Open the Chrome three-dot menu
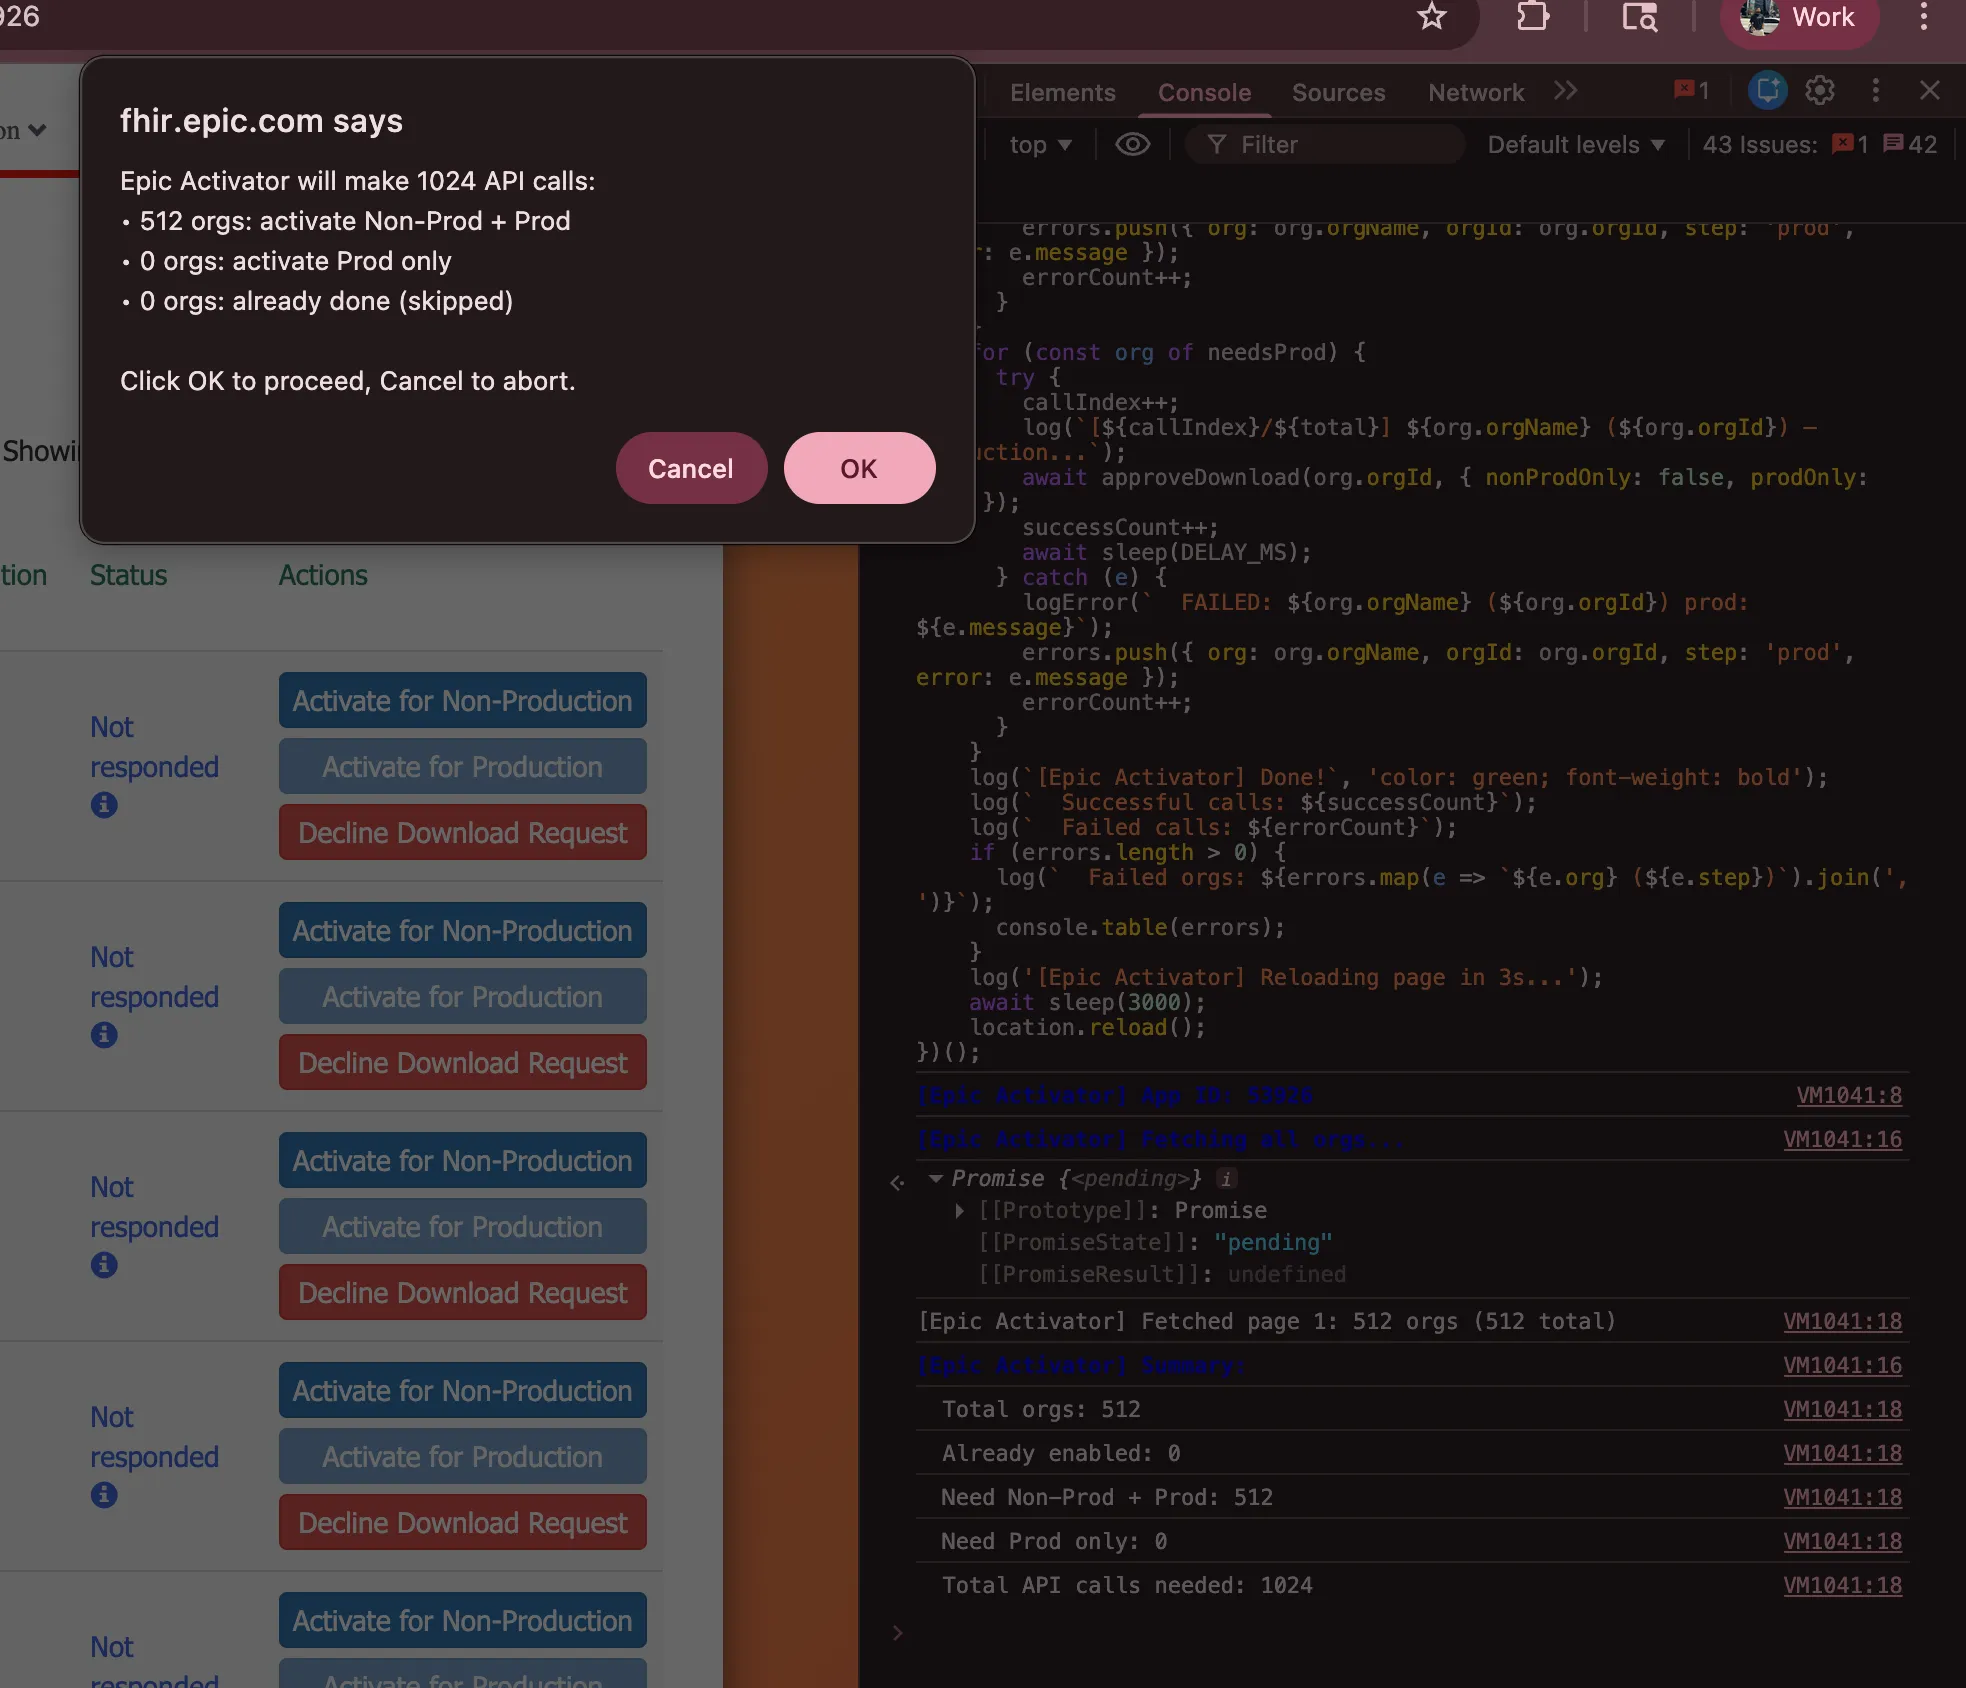Image resolution: width=1966 pixels, height=1688 pixels. tap(1923, 17)
